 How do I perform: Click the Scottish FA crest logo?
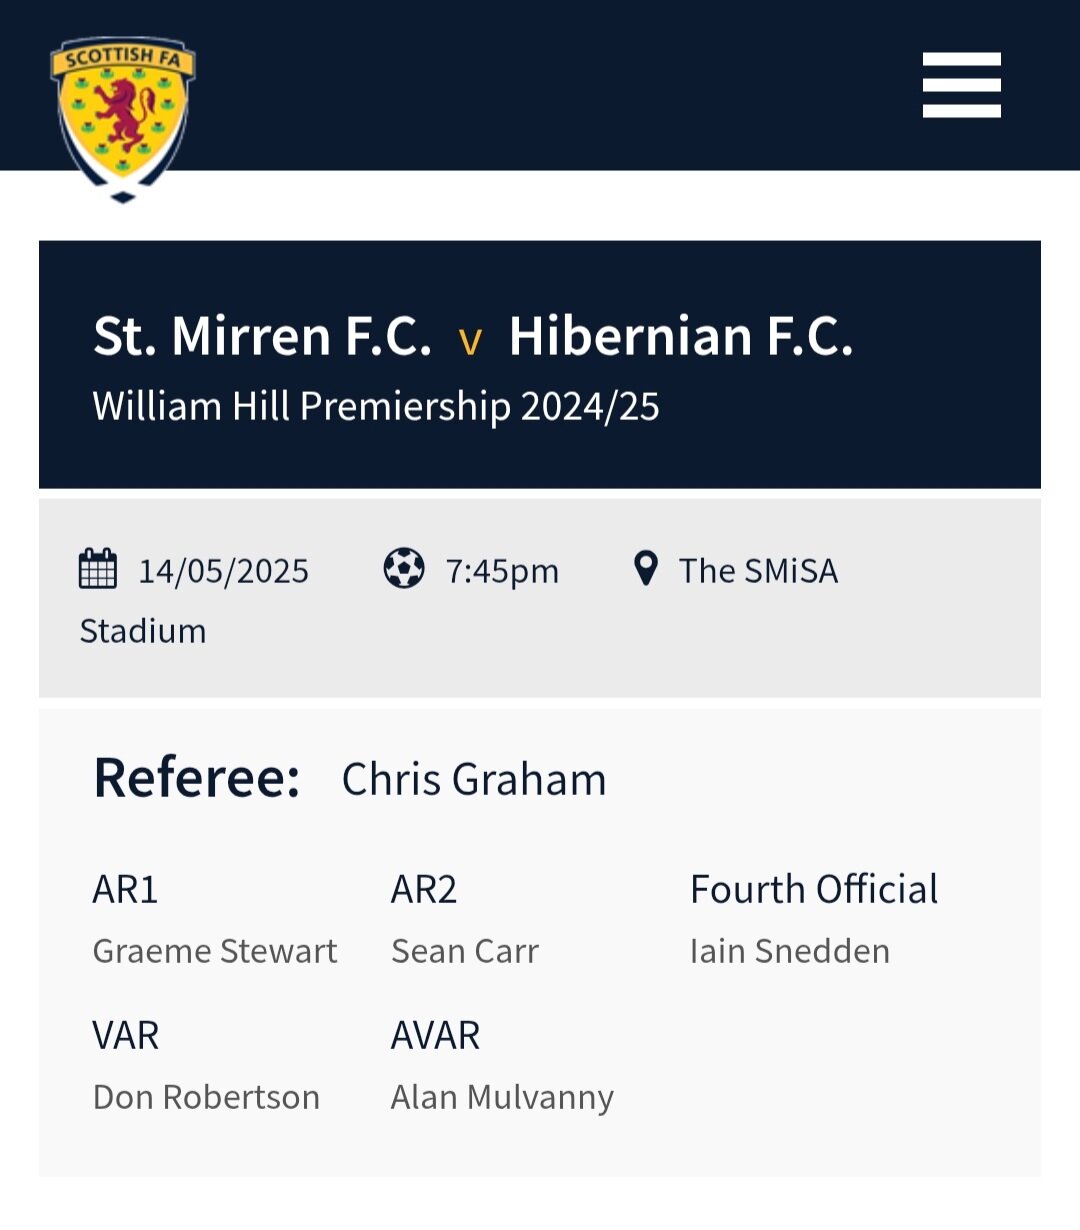tap(123, 119)
